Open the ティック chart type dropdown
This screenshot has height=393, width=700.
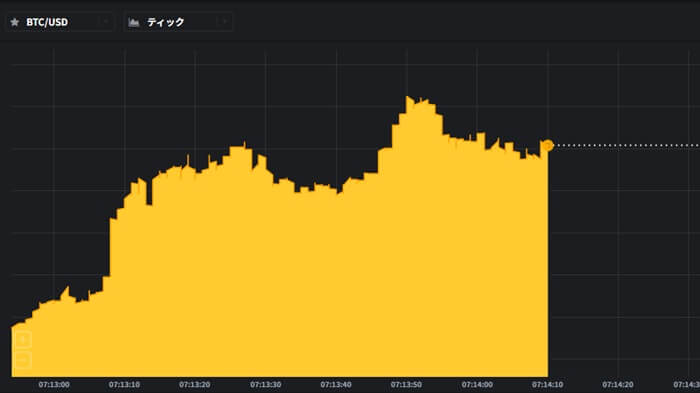pyautogui.click(x=178, y=22)
